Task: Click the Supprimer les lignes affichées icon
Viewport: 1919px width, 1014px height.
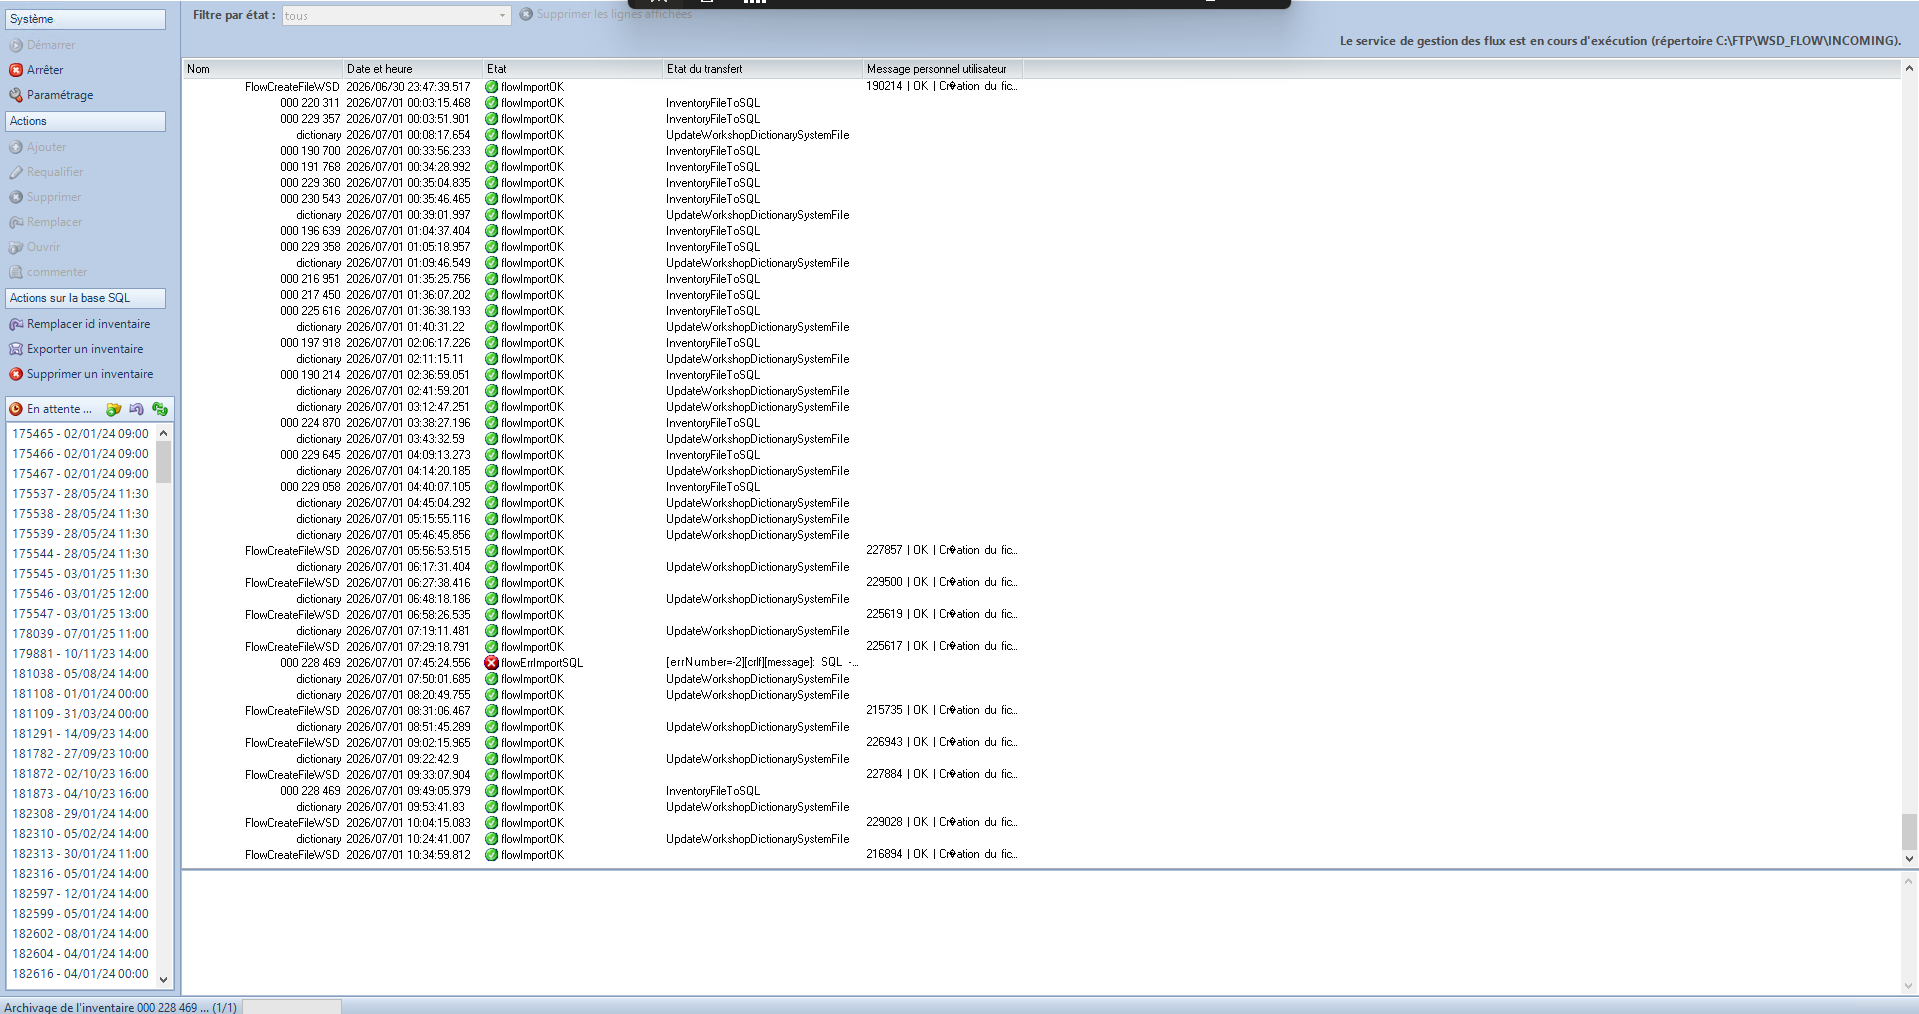Action: 526,14
